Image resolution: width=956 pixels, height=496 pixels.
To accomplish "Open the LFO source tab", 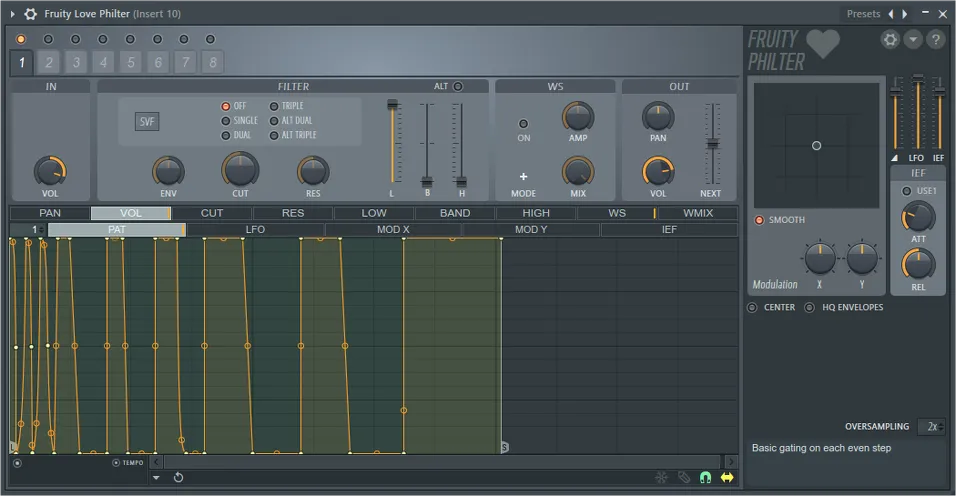I will [x=255, y=230].
